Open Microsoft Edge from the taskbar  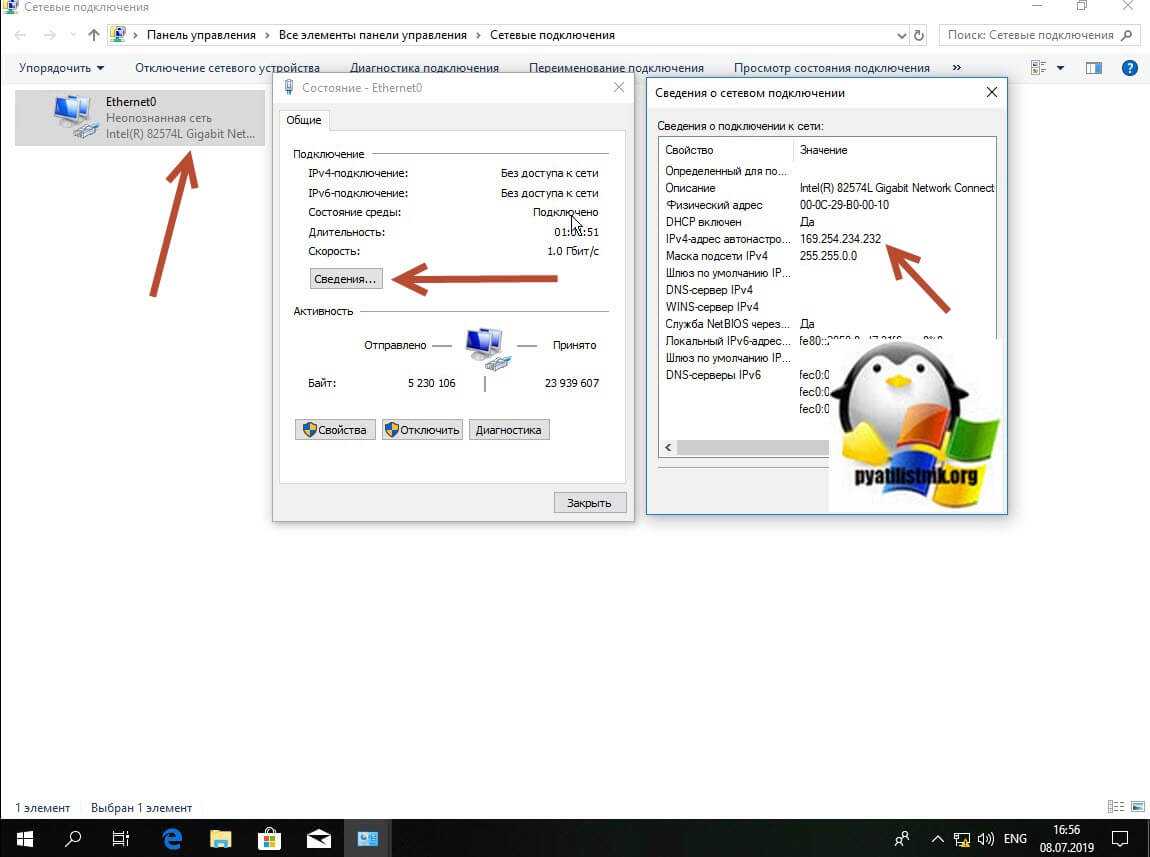[x=172, y=838]
